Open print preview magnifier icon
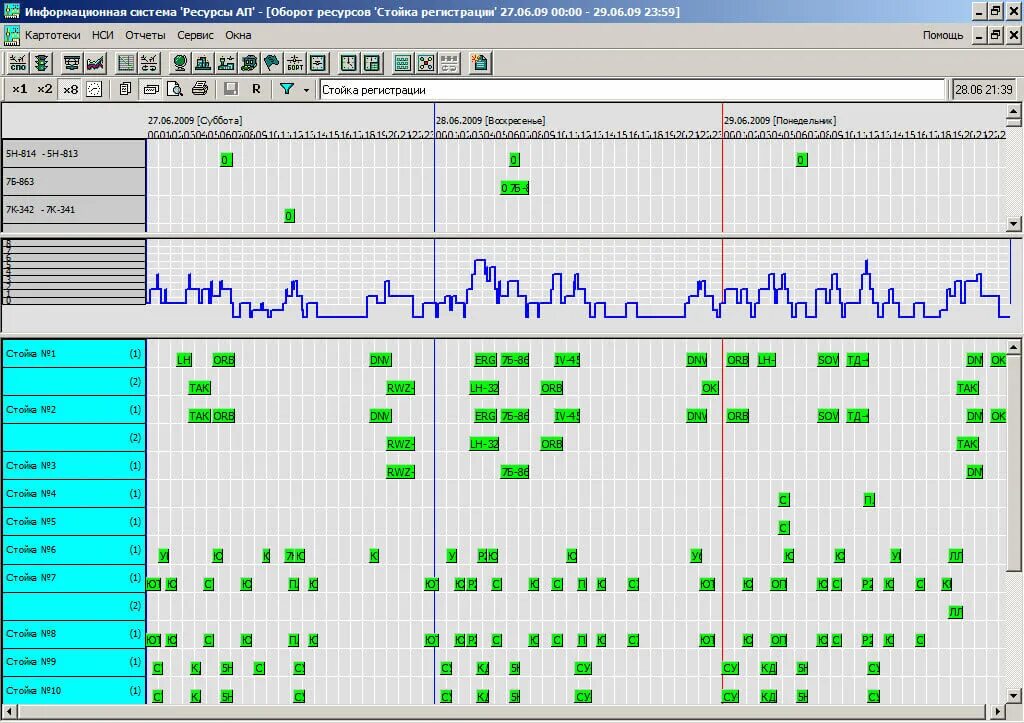 [175, 89]
